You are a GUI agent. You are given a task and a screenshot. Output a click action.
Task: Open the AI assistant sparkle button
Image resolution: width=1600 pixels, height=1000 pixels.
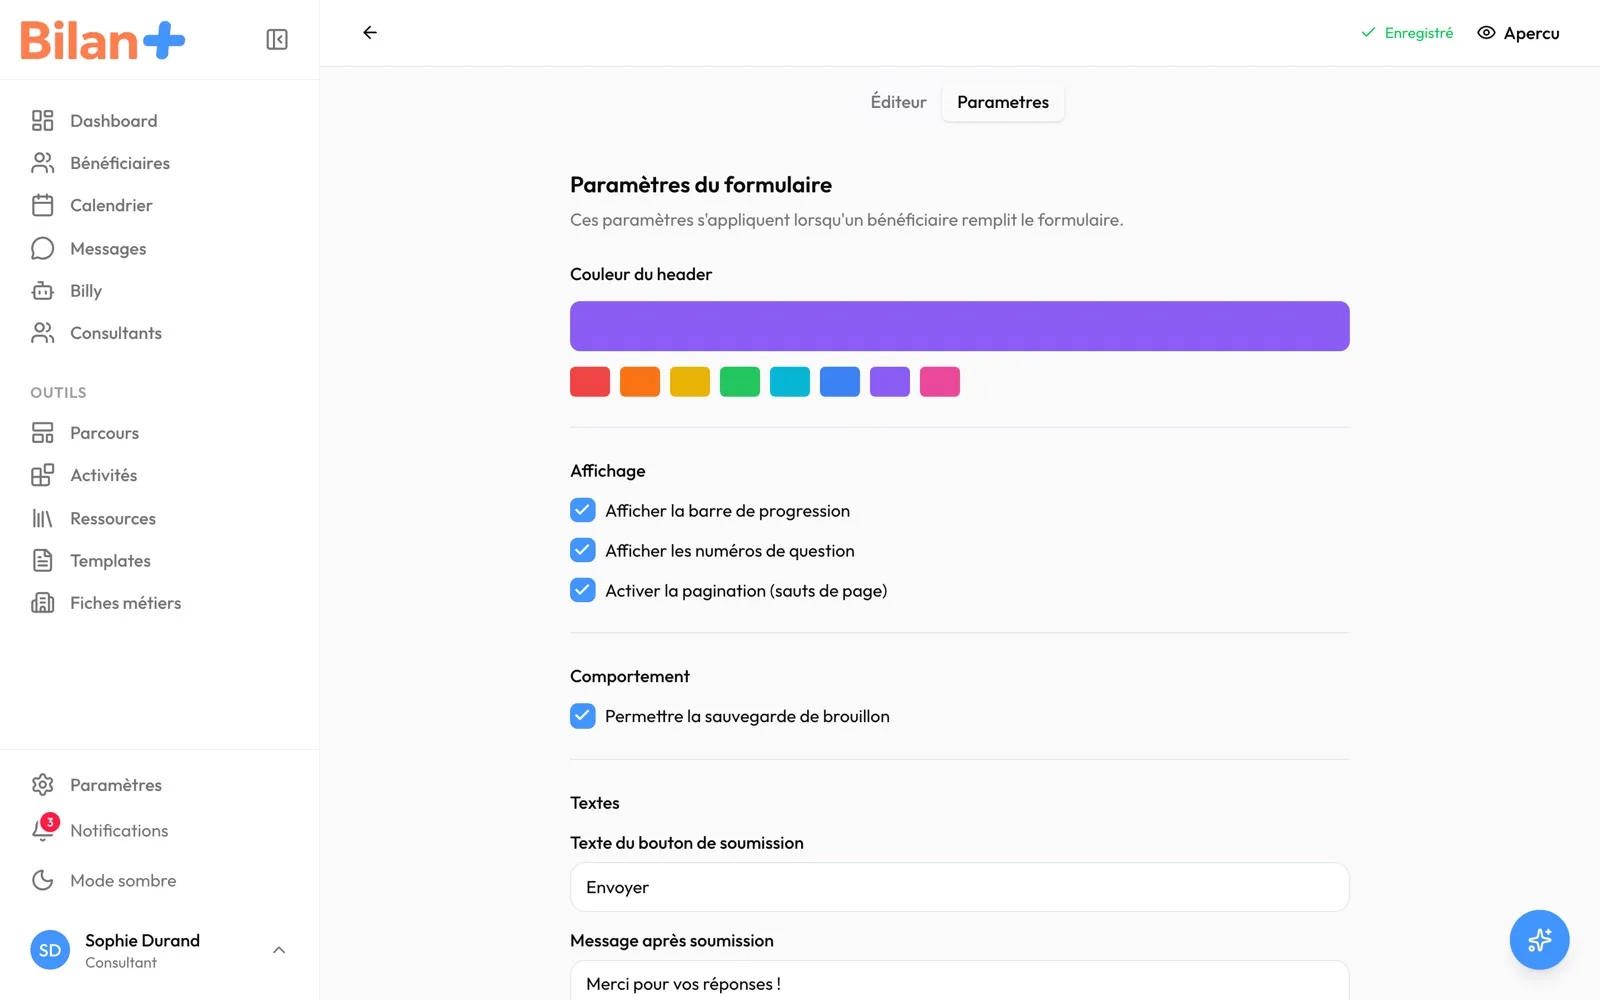point(1539,939)
